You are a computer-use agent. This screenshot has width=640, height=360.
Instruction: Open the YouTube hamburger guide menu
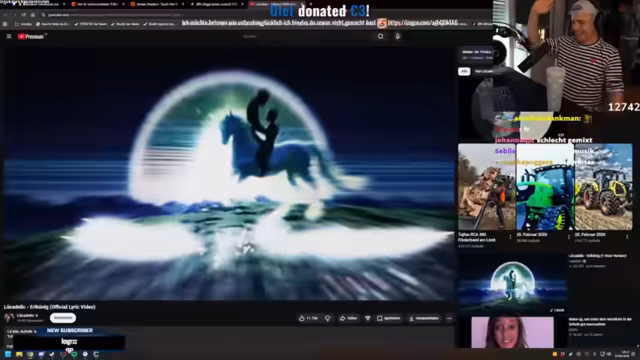click(x=9, y=36)
